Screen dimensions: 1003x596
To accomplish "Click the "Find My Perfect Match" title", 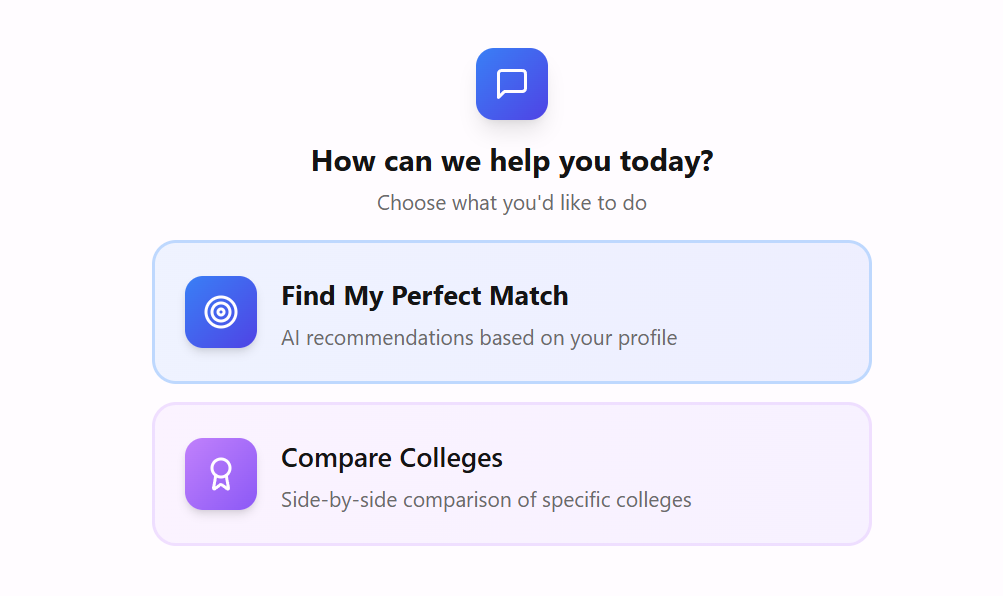I will (424, 296).
